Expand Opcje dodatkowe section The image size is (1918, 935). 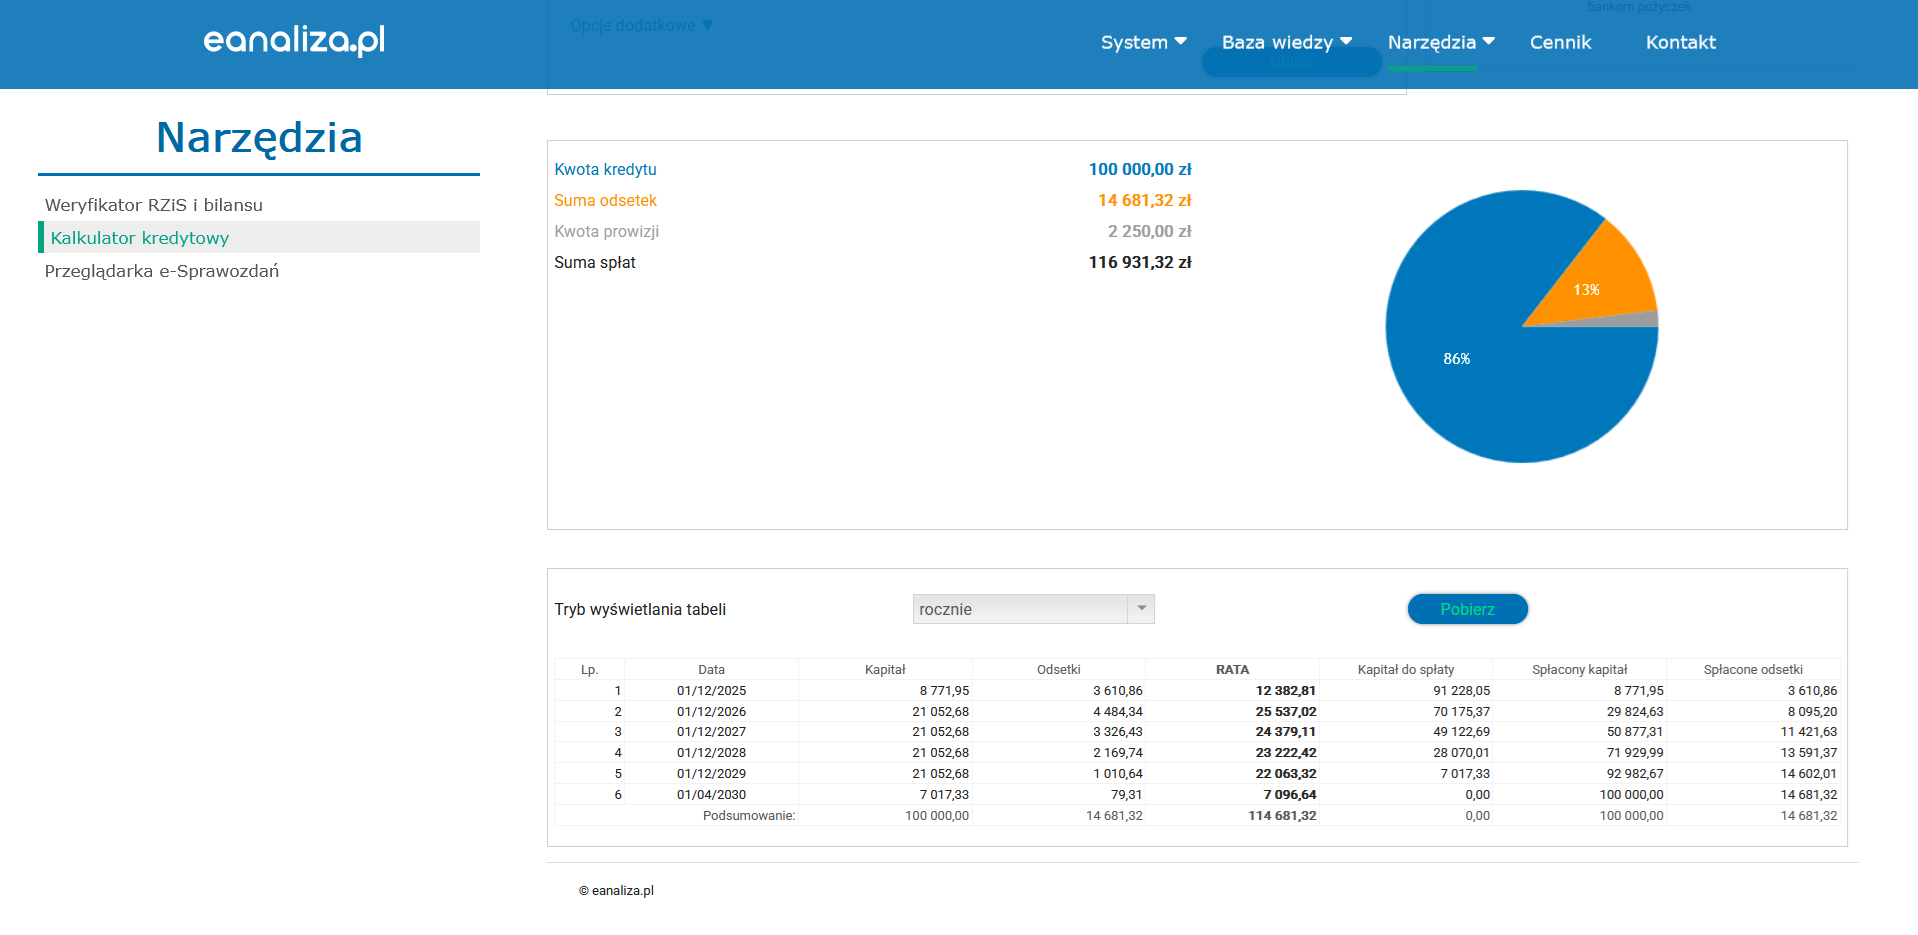coord(641,25)
